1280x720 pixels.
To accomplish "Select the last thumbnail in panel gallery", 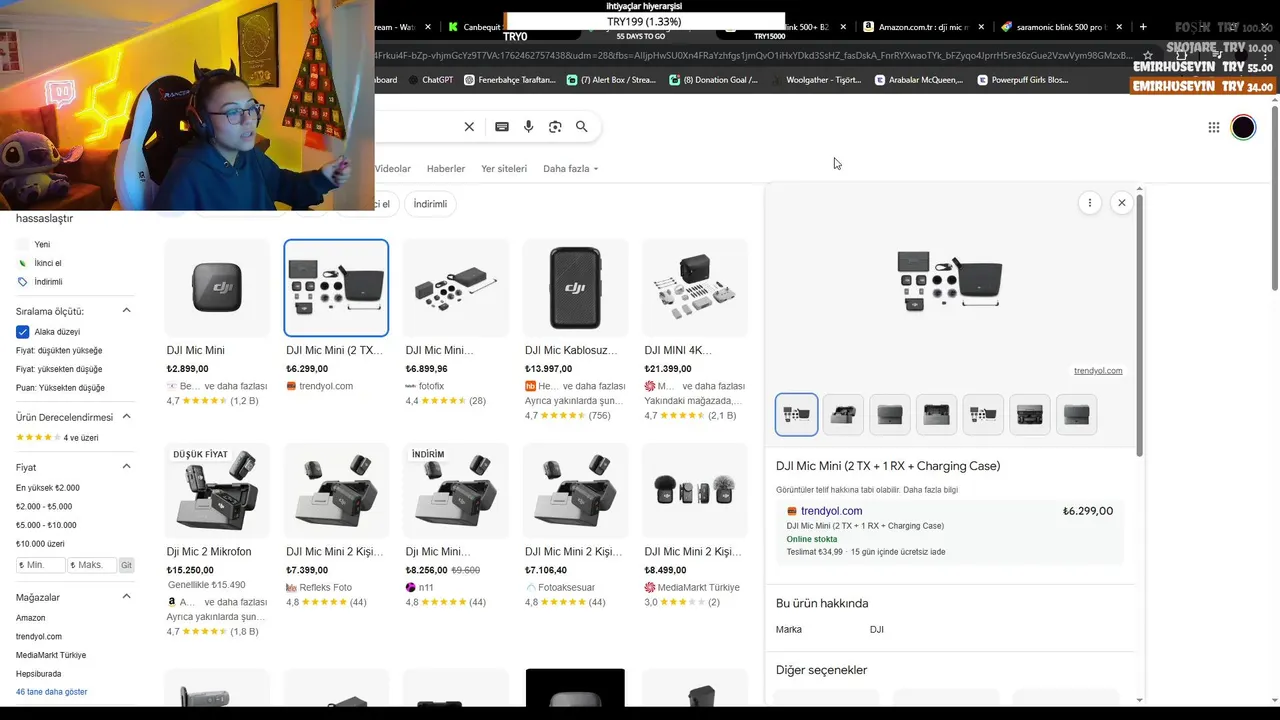I will click(1076, 415).
